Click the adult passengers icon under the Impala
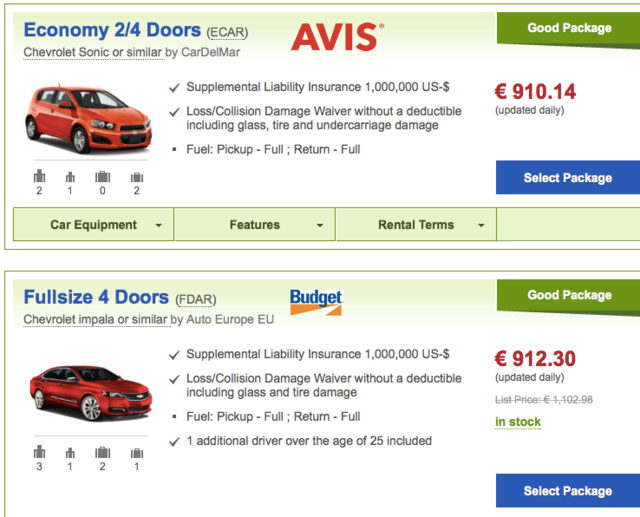 pos(39,451)
